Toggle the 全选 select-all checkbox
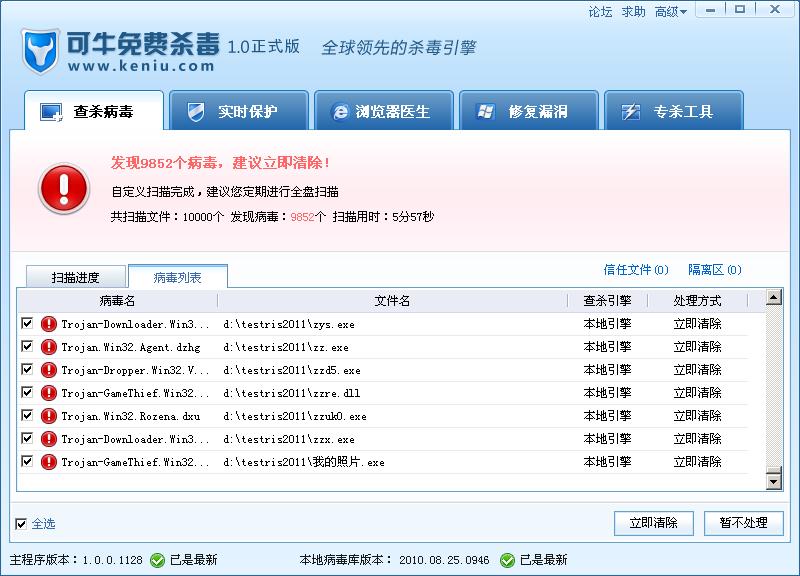 [x=21, y=523]
